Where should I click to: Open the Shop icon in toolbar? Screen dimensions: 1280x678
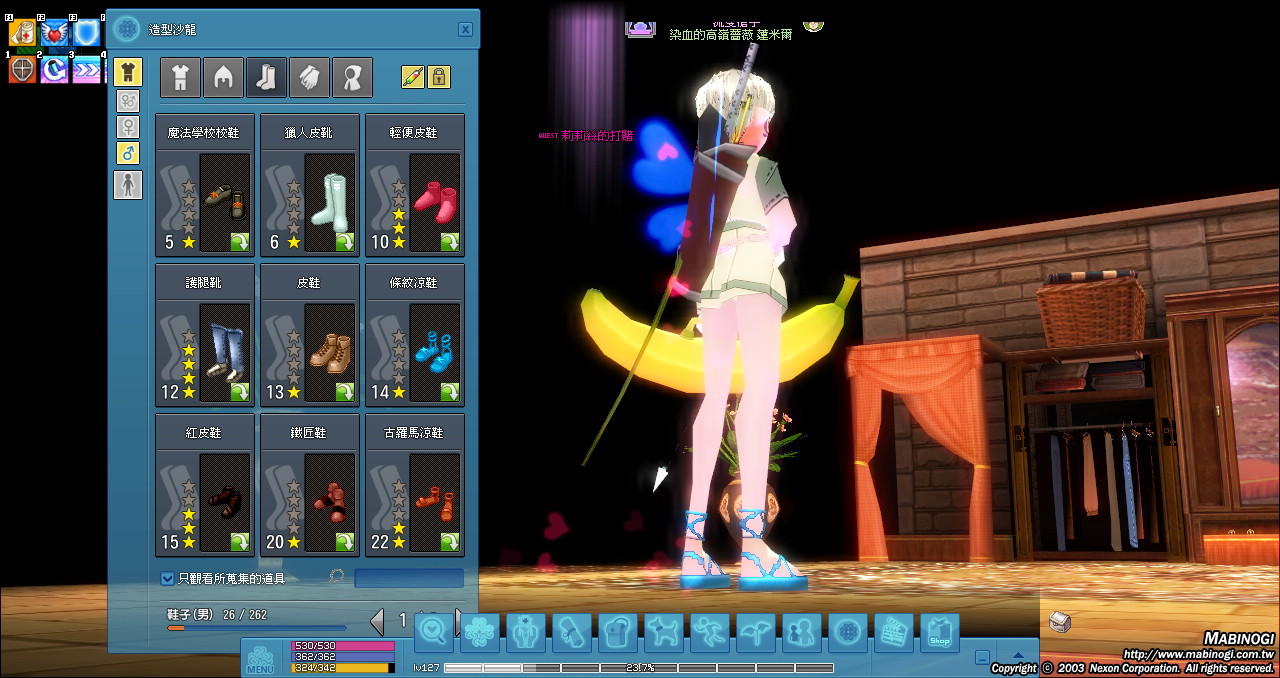point(939,633)
